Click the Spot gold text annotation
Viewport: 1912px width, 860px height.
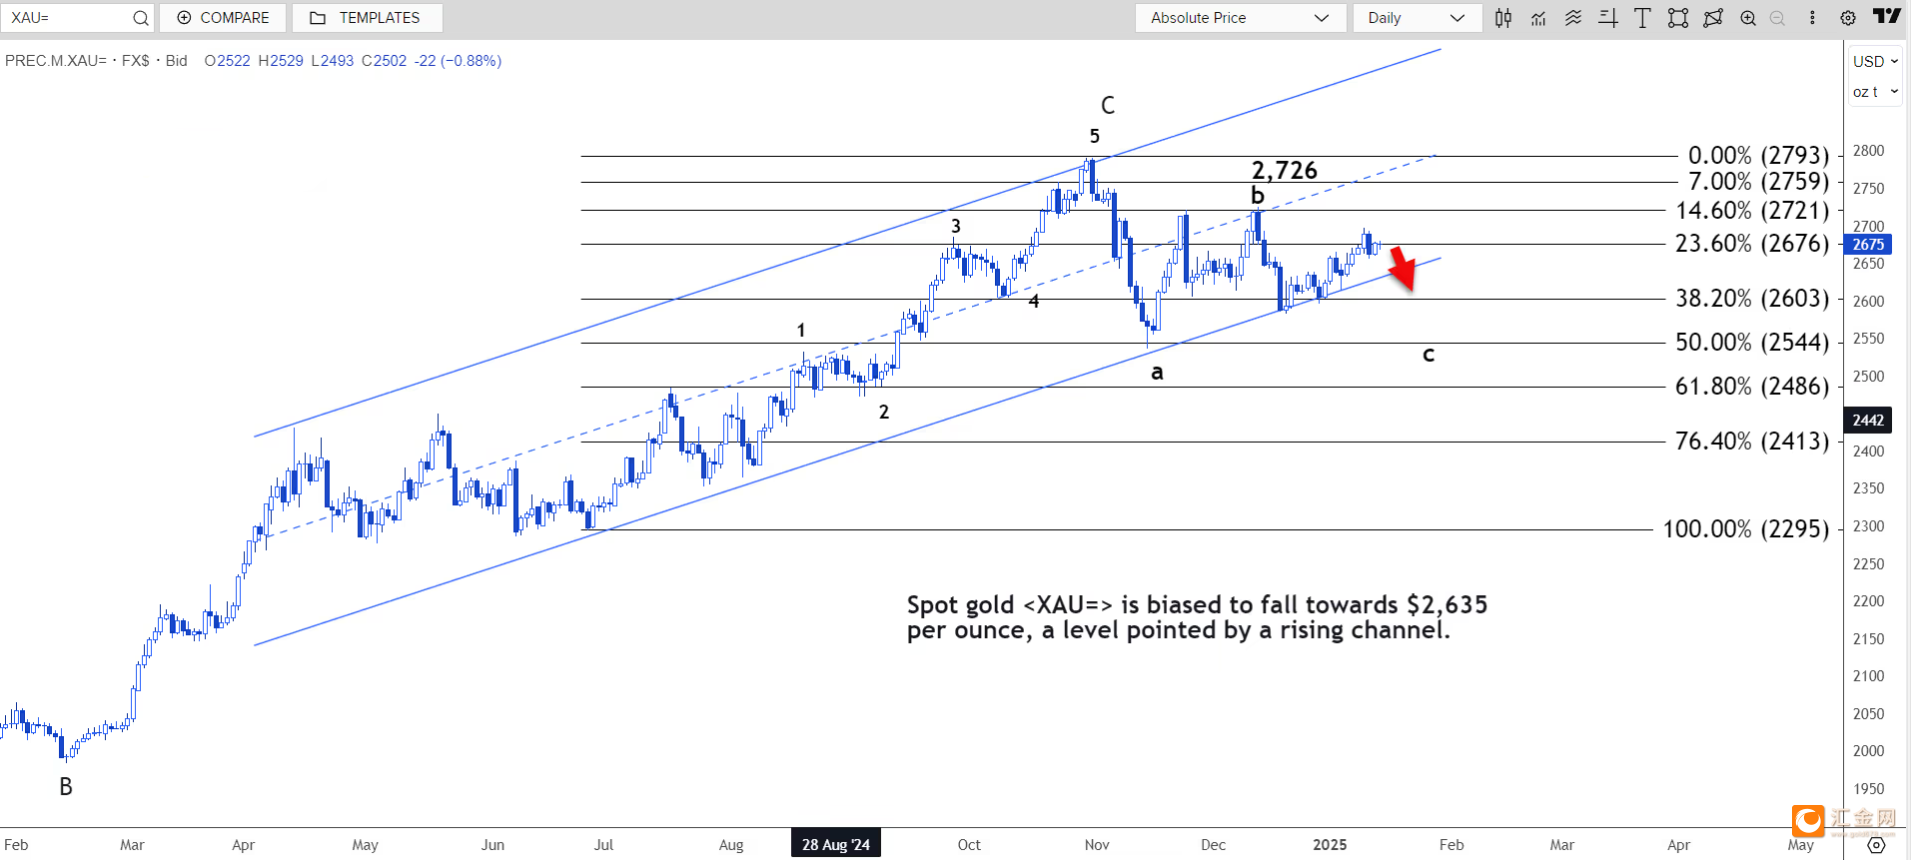1197,617
